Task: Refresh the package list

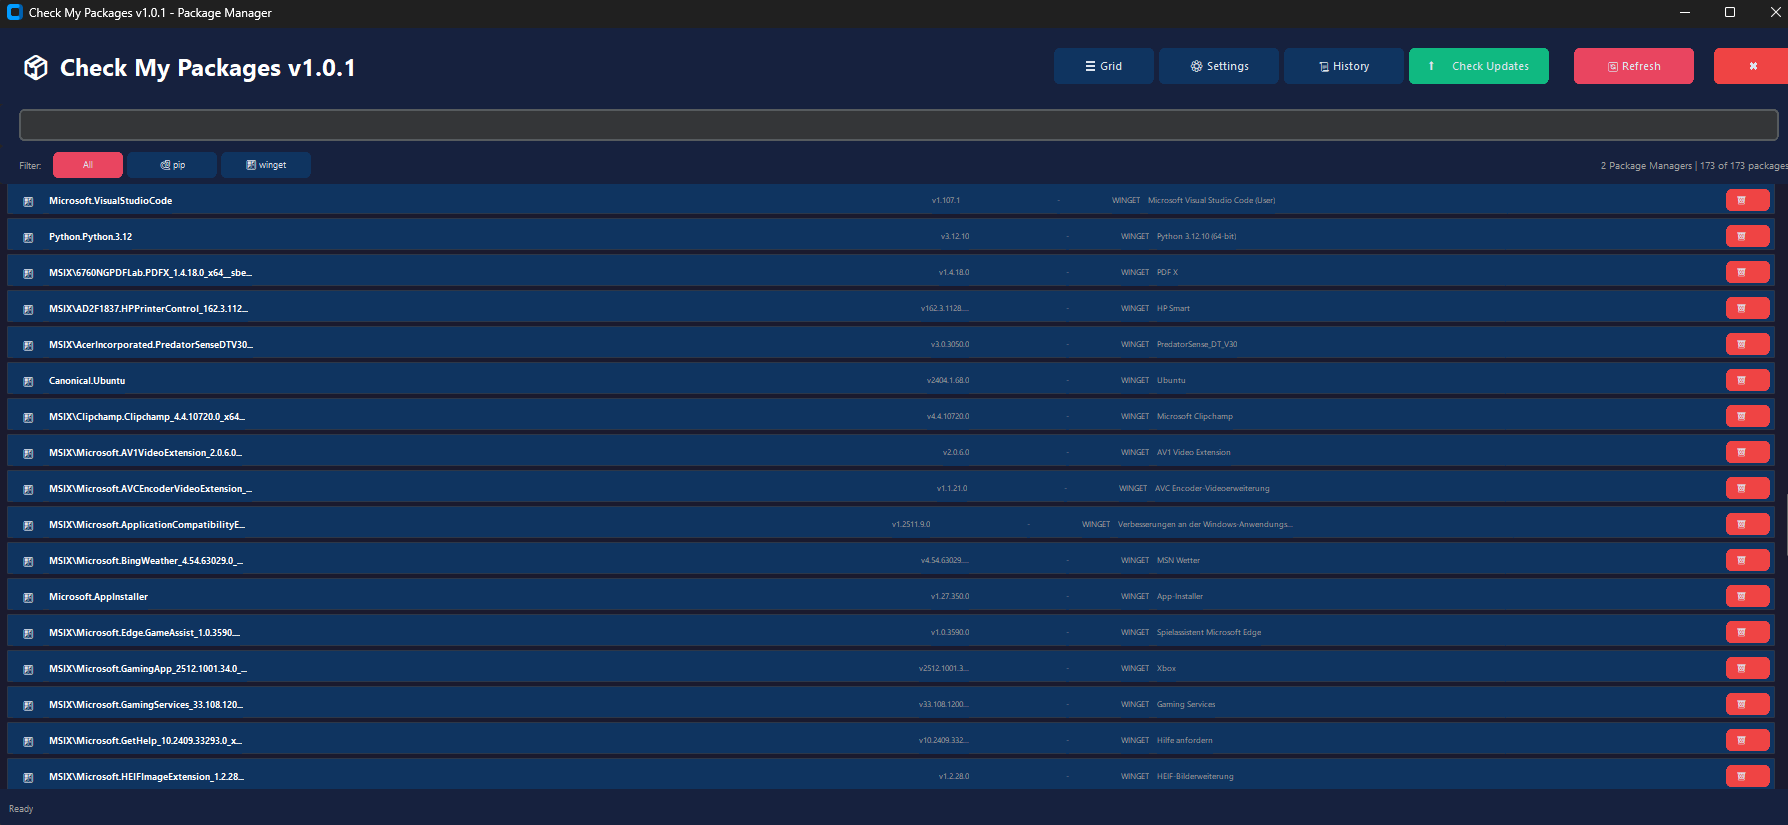Action: (1634, 66)
